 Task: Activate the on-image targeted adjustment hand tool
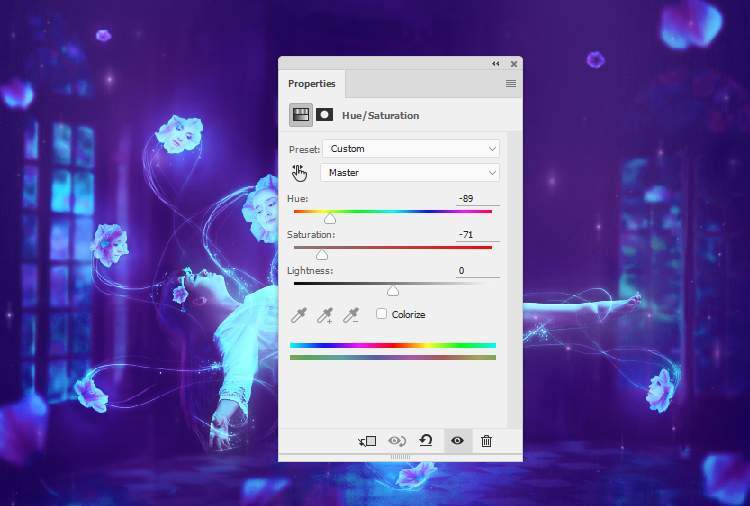pos(299,173)
